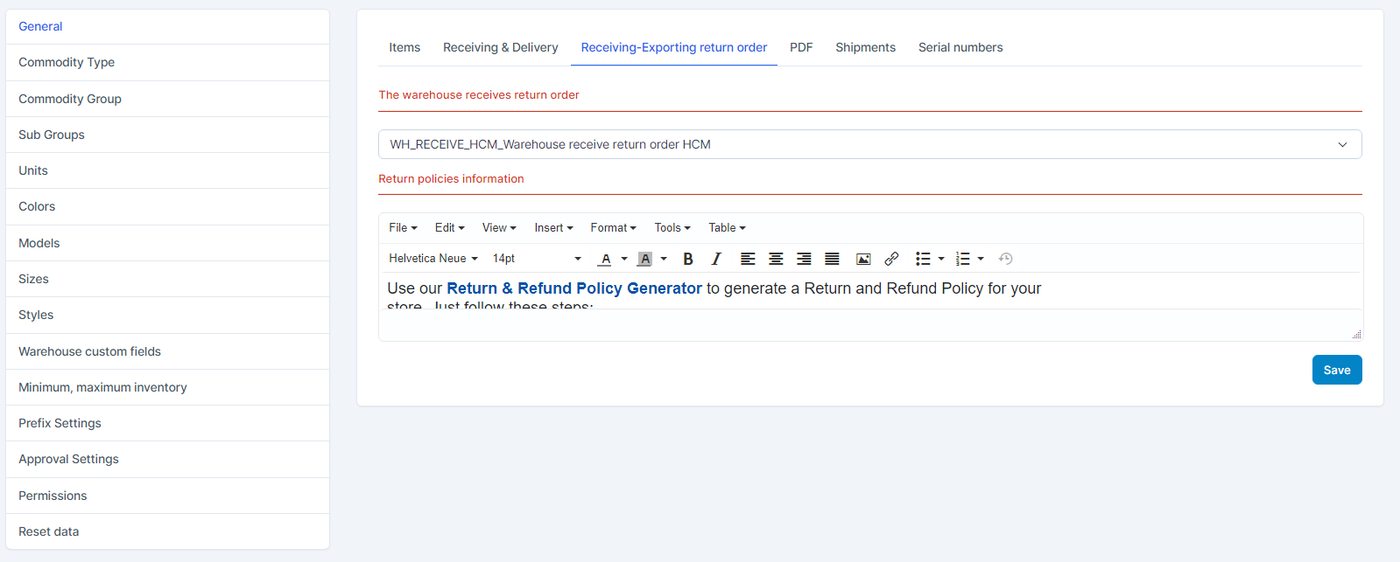Open the text color picker arrow
Image resolution: width=1400 pixels, height=562 pixels.
[x=624, y=259]
